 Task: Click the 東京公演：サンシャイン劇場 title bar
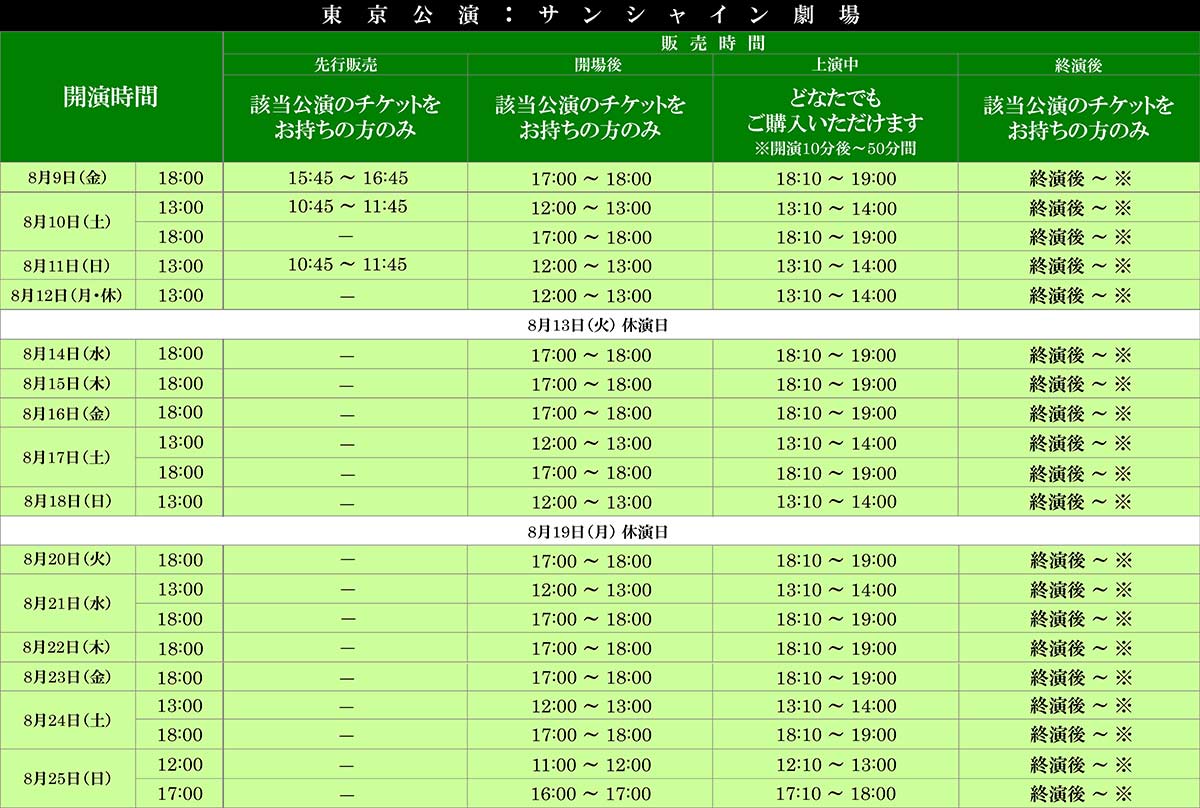[x=600, y=15]
